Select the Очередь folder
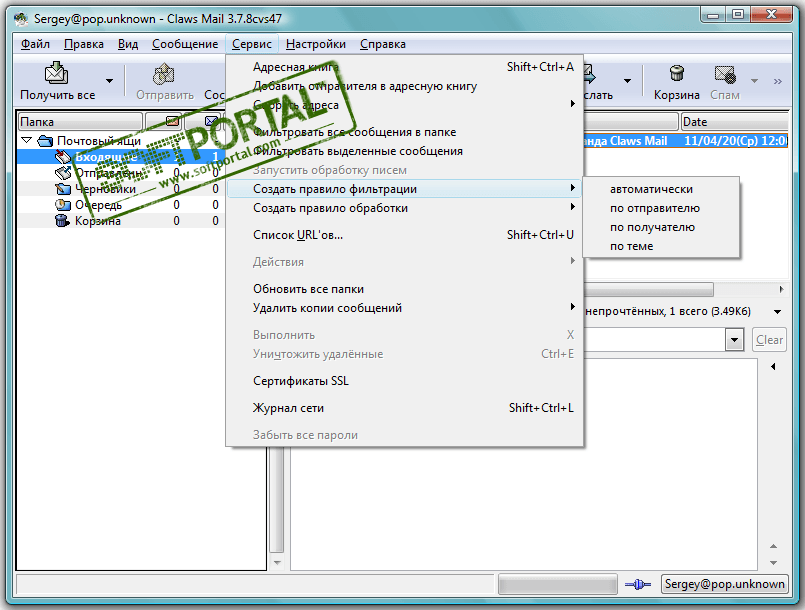The image size is (805, 610). 99,205
